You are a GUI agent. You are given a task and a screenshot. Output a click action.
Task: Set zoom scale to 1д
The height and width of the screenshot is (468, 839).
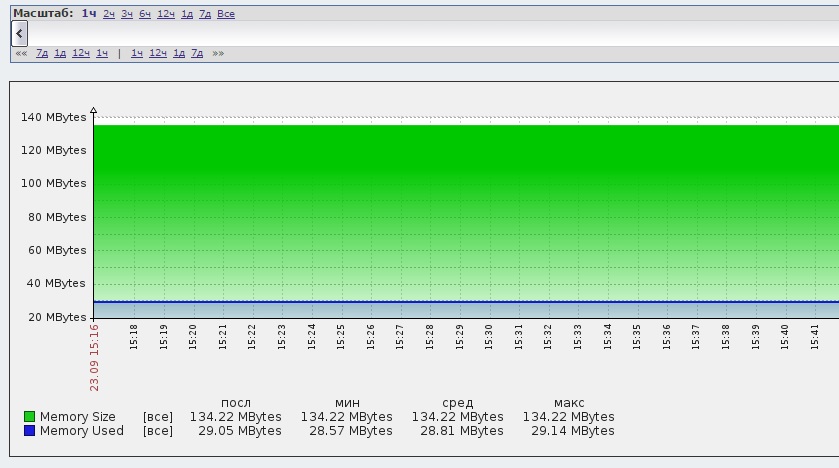(187, 14)
